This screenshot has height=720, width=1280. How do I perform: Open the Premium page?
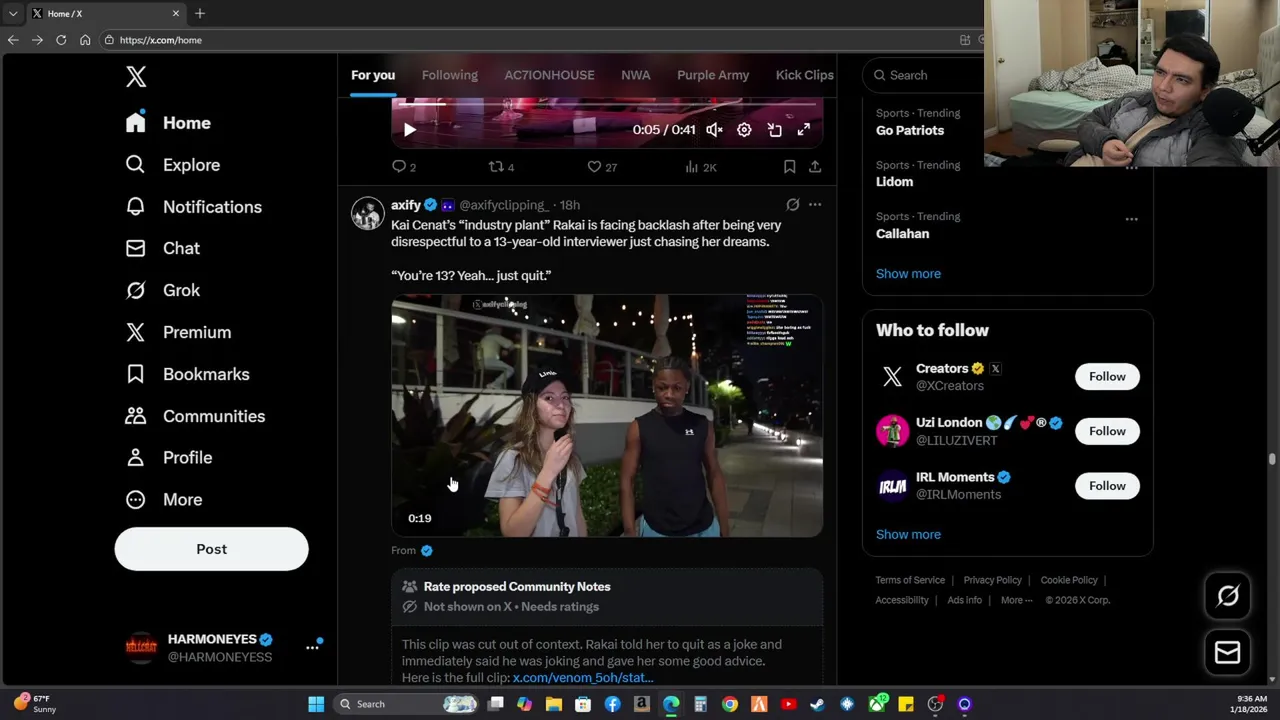(178, 332)
